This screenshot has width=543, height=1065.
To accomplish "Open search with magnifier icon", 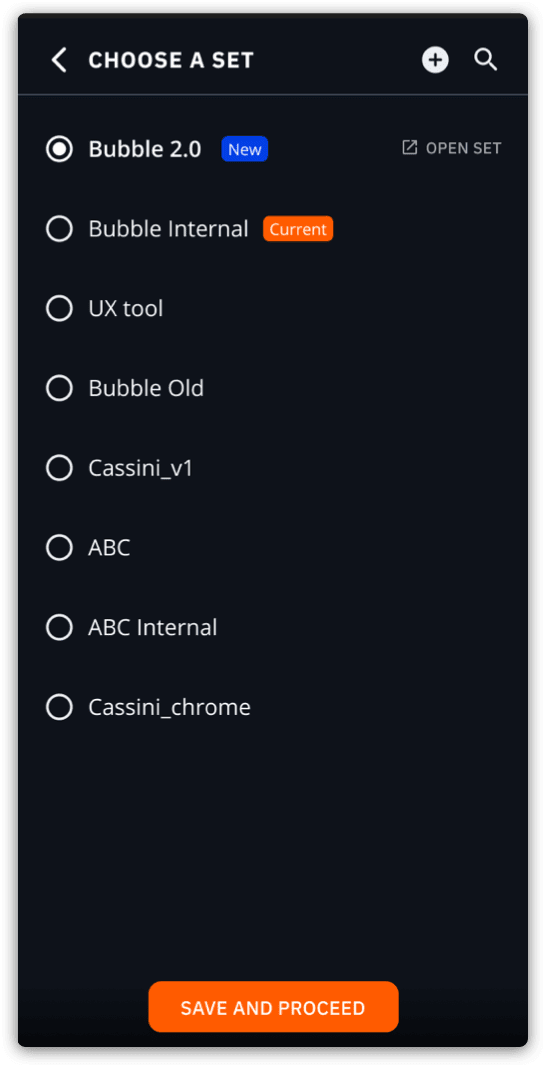I will (485, 60).
